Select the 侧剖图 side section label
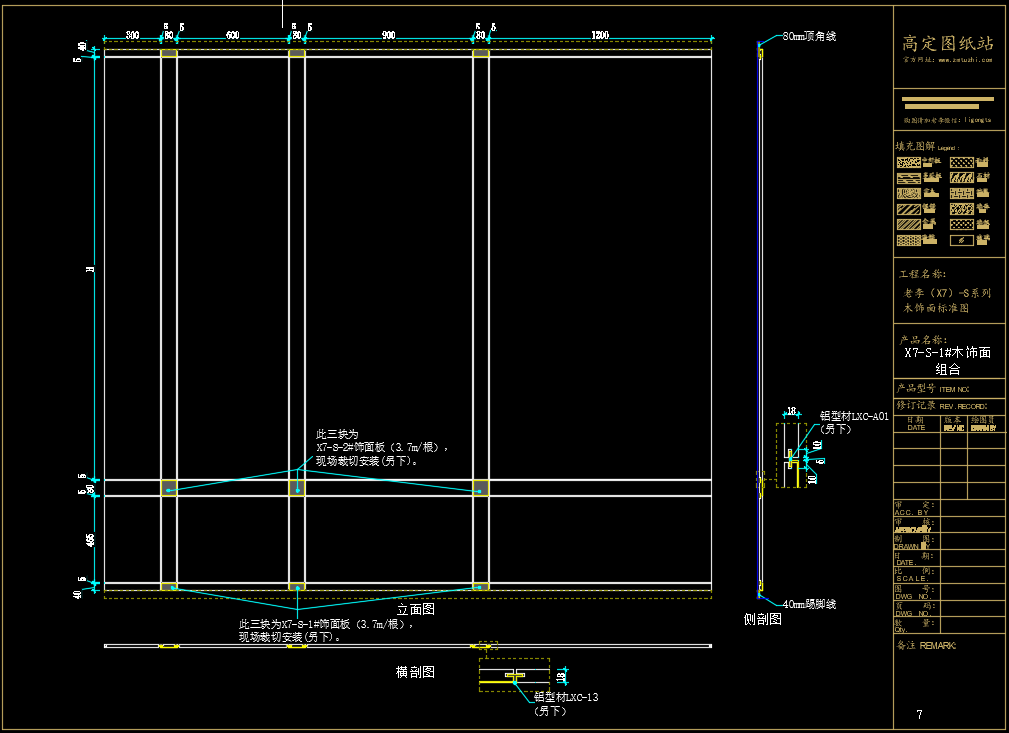The height and width of the screenshot is (733, 1009). [x=762, y=619]
